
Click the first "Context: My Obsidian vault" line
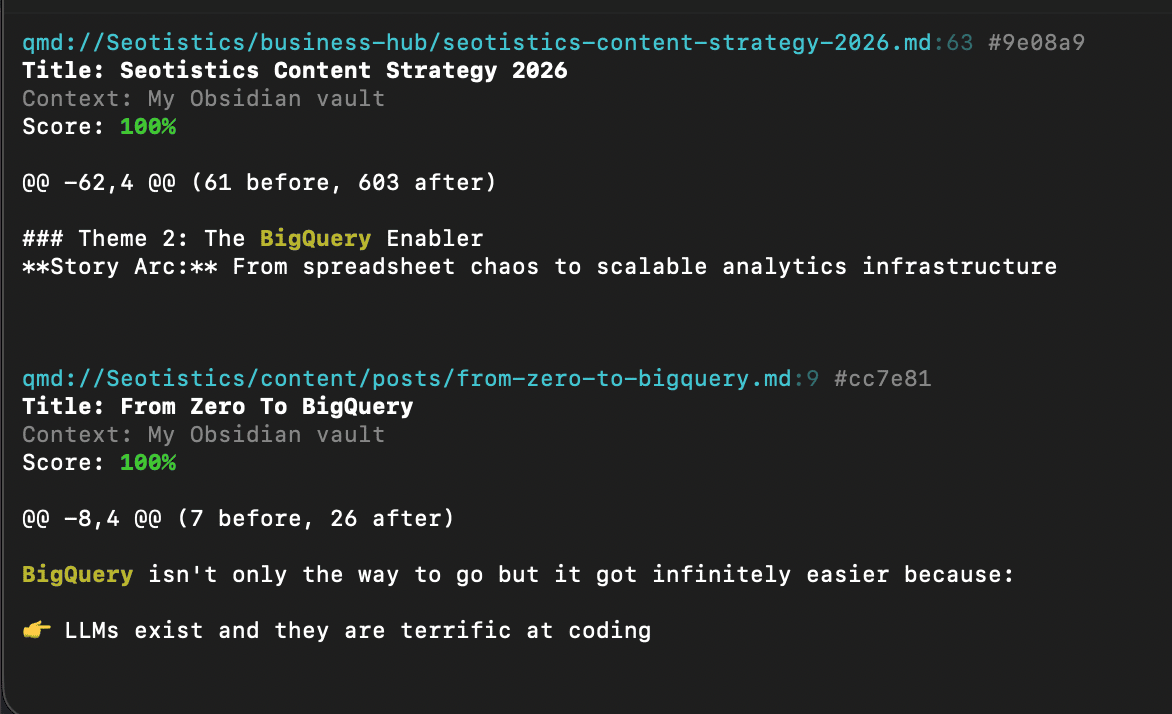pyautogui.click(x=203, y=99)
